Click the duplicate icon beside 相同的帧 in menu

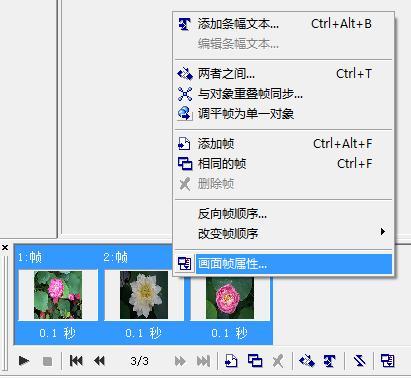tap(185, 164)
